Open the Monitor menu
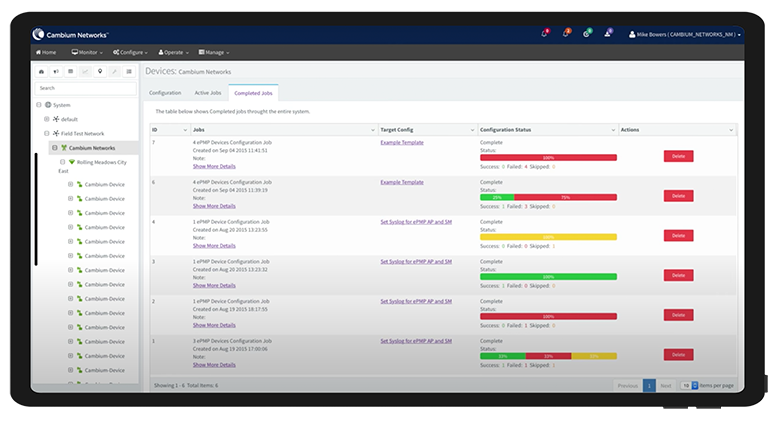777x432 pixels. pyautogui.click(x=87, y=52)
